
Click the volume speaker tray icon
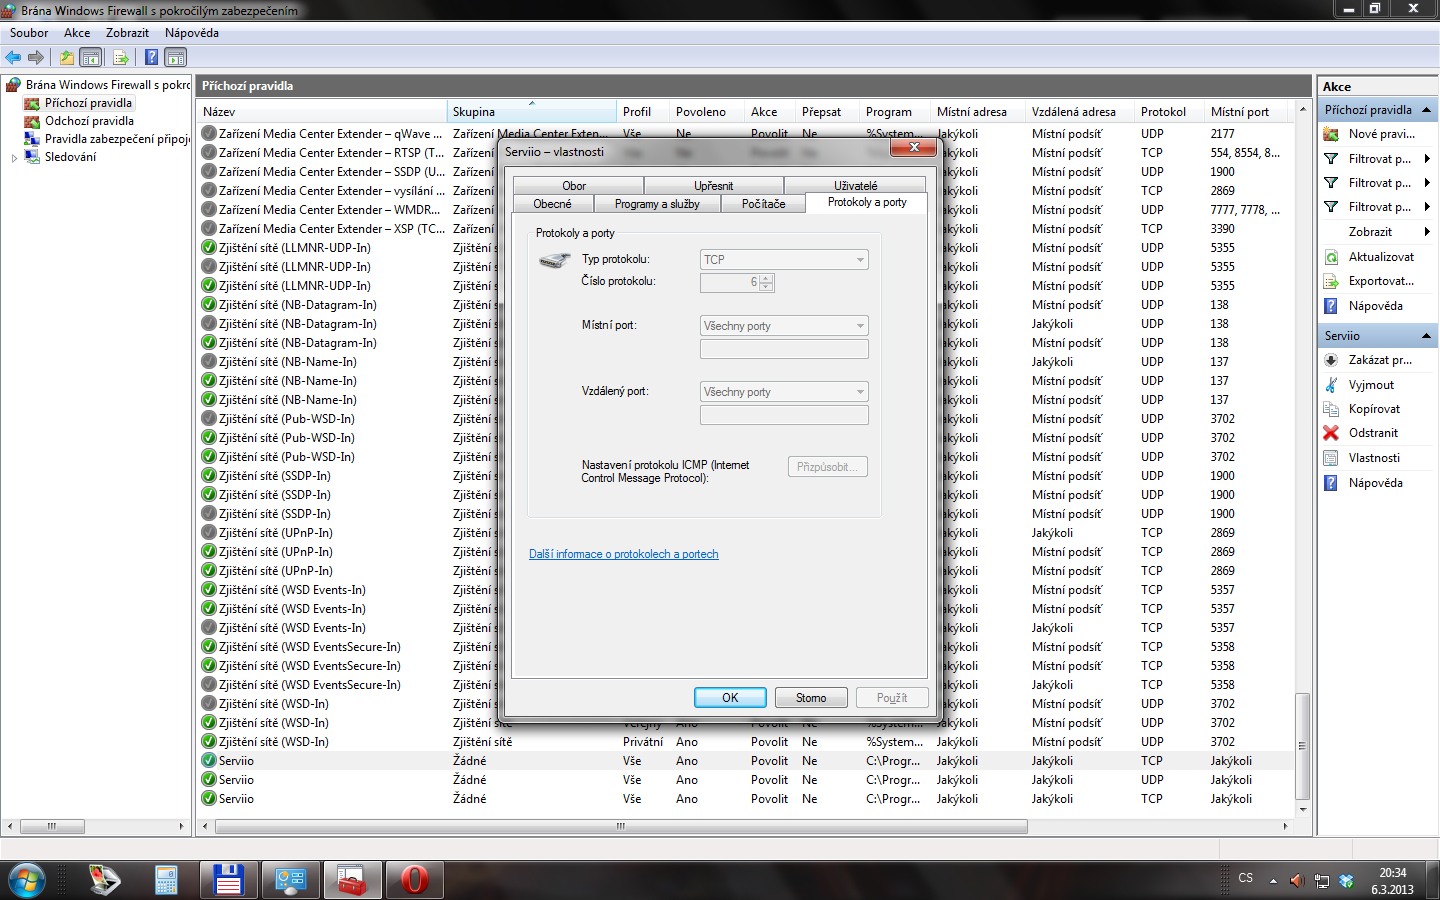1297,881
